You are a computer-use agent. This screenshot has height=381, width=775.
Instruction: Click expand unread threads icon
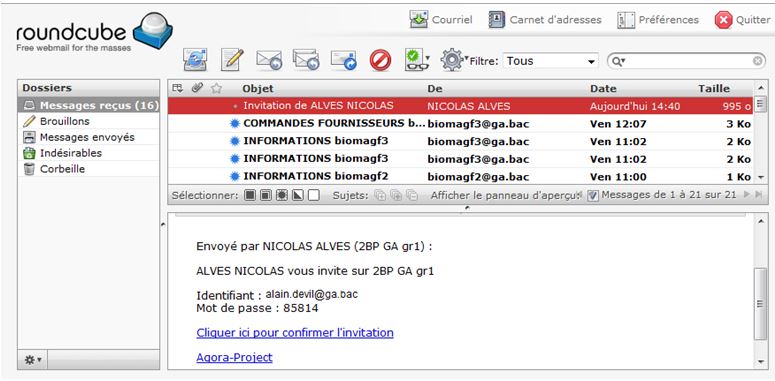[396, 195]
